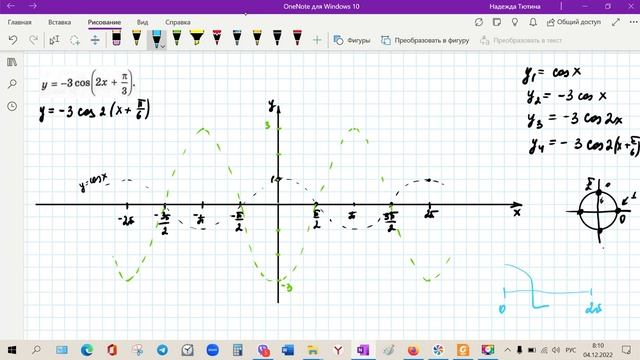
Task: Open the volume control in the tray
Action: pyautogui.click(x=556, y=350)
